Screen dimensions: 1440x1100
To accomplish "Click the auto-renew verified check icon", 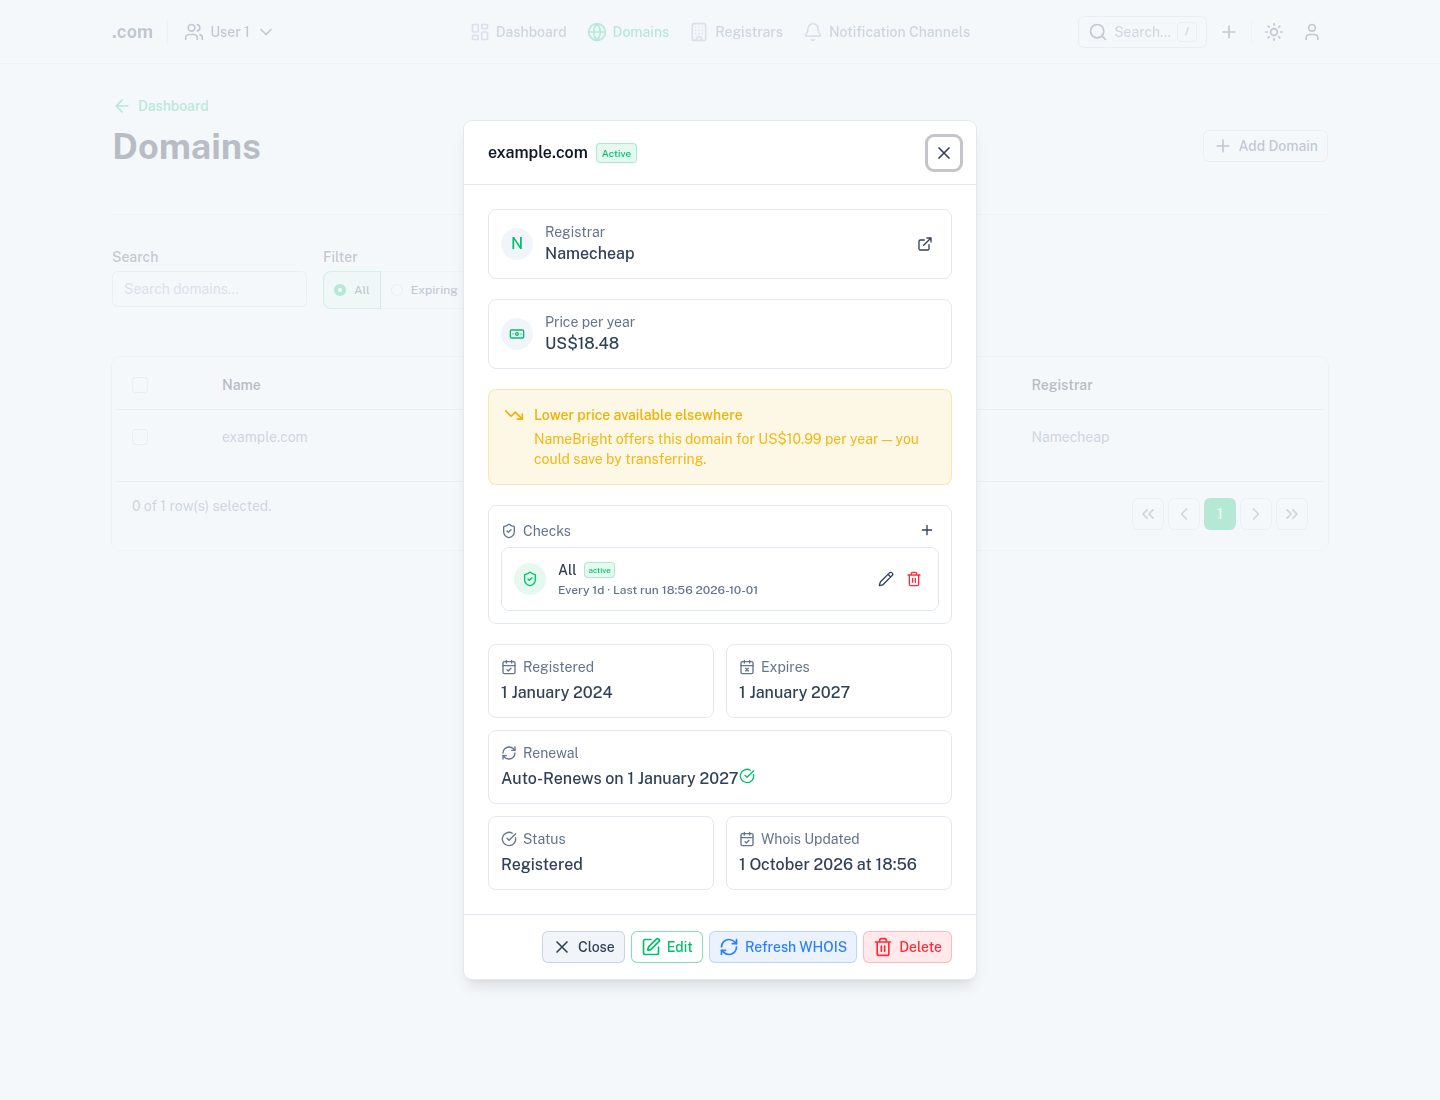I will click(747, 776).
